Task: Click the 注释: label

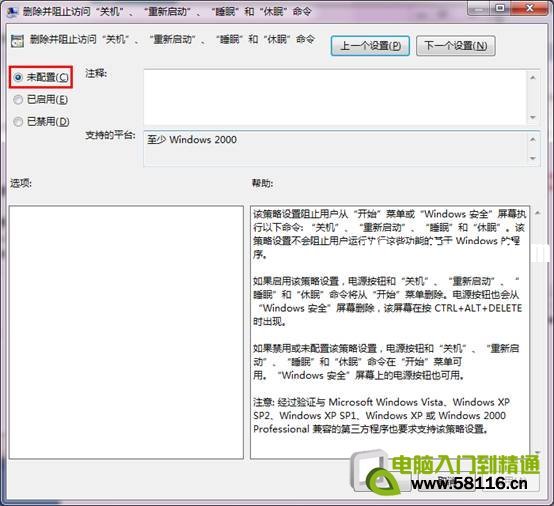Action: tap(96, 73)
